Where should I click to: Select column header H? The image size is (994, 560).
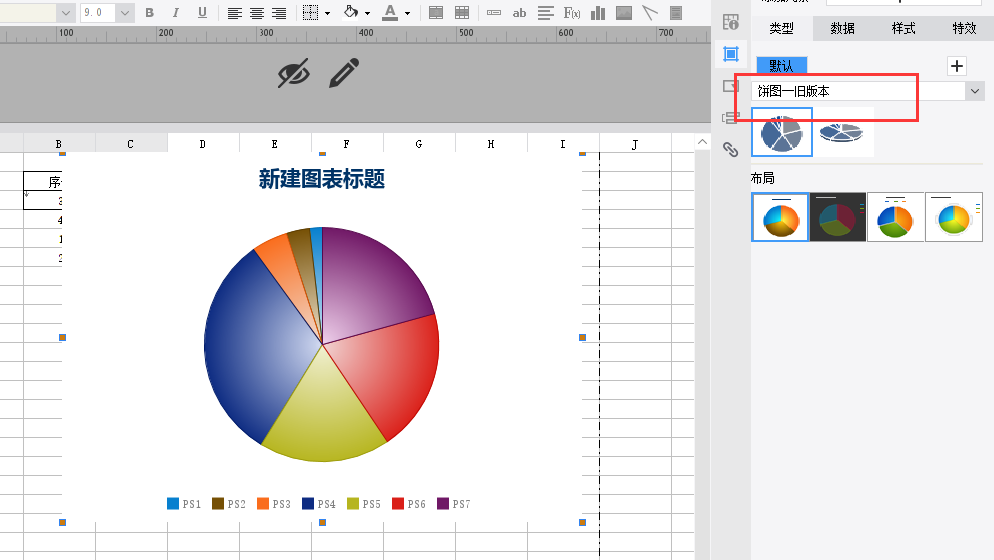(x=491, y=143)
